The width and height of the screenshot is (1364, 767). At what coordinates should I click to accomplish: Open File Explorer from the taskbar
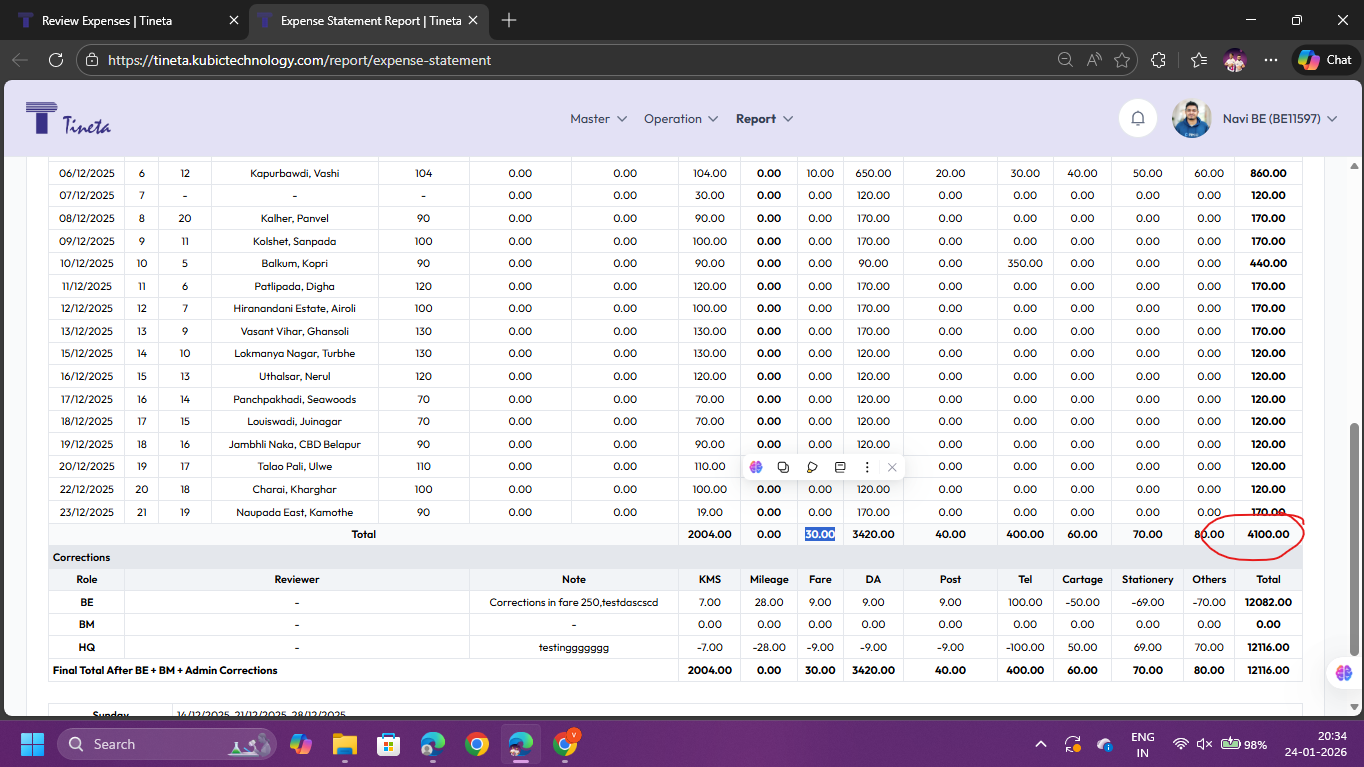click(x=344, y=744)
